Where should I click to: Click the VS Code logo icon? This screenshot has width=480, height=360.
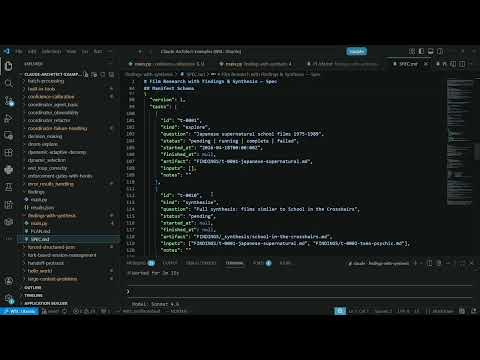click(6, 51)
